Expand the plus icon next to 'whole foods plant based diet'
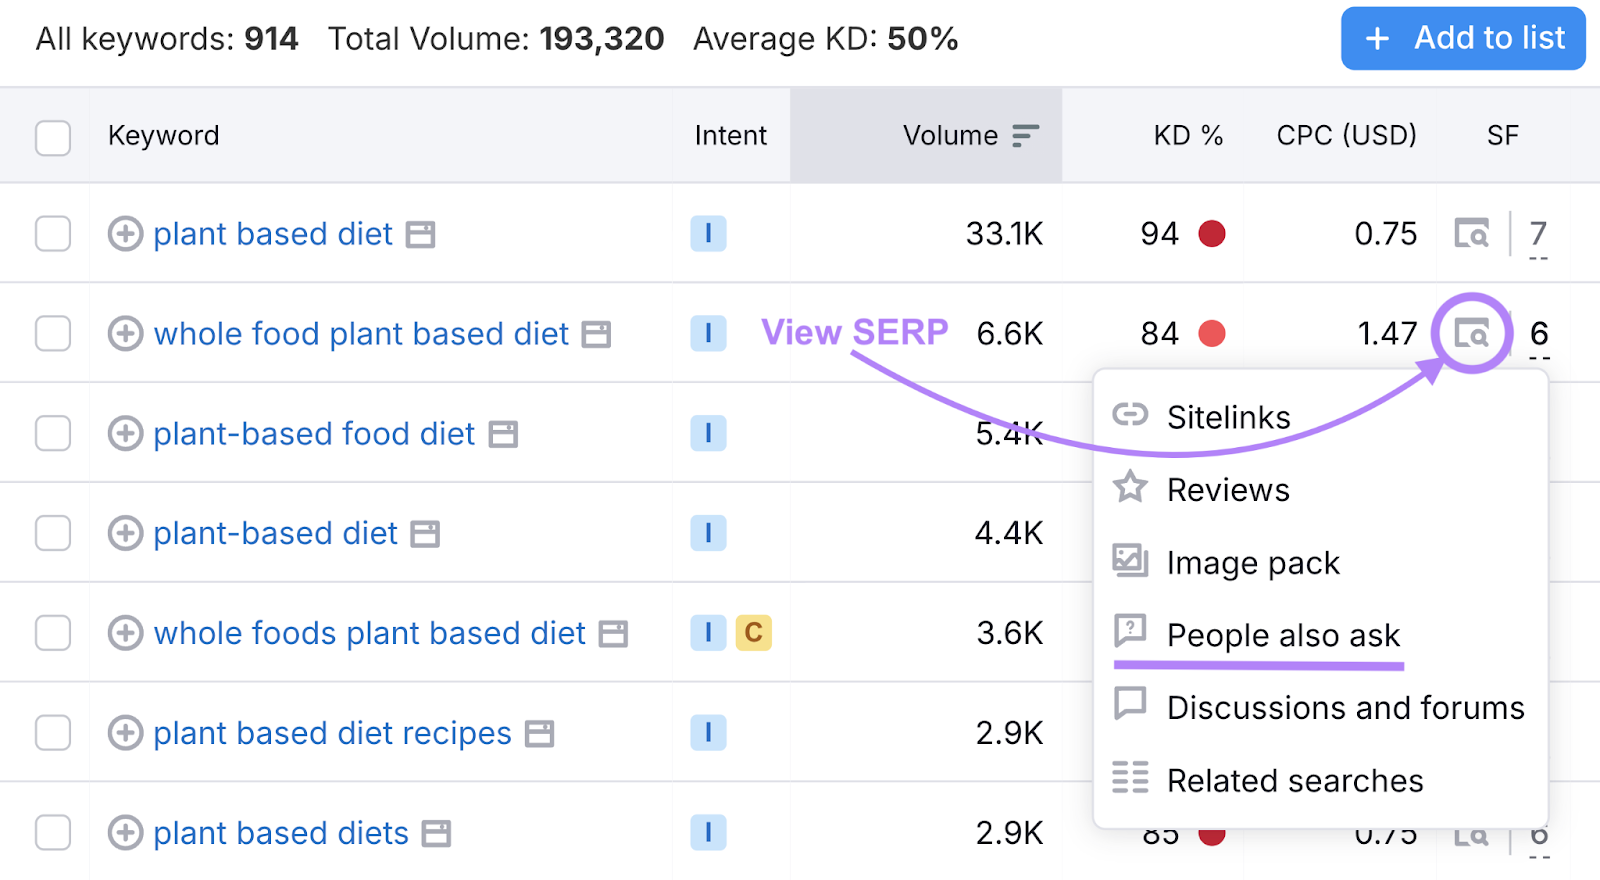Viewport: 1600px width, 880px height. pyautogui.click(x=126, y=633)
